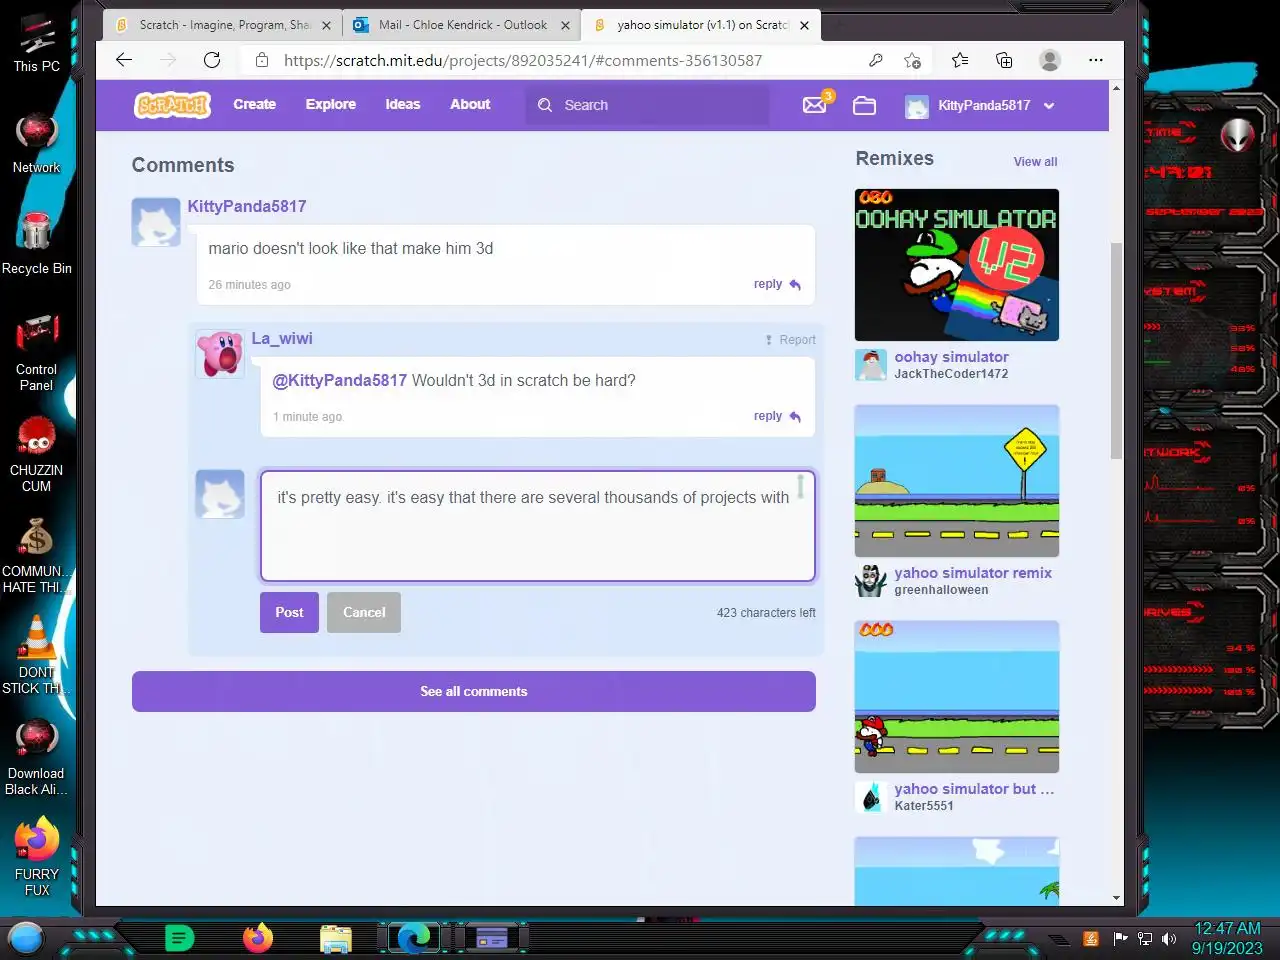Expand KittyPanda5817 account dropdown

(x=1049, y=105)
